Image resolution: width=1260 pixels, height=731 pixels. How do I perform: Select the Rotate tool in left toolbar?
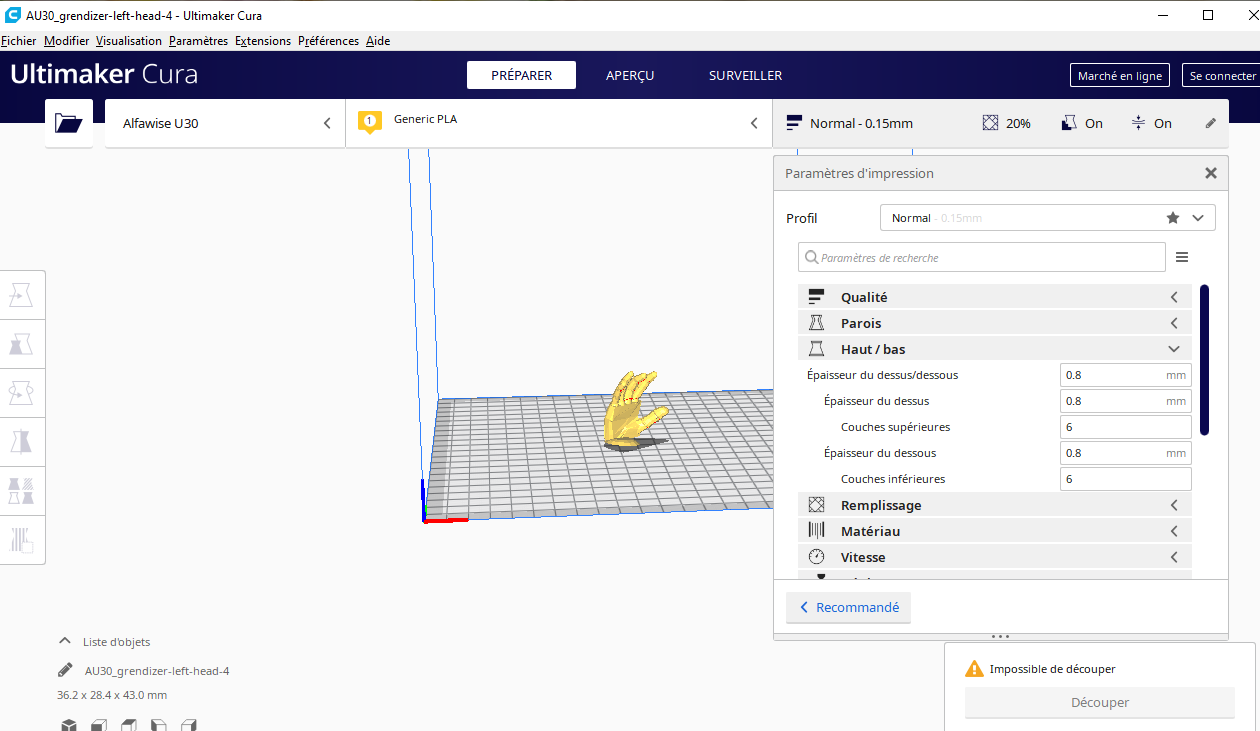22,393
